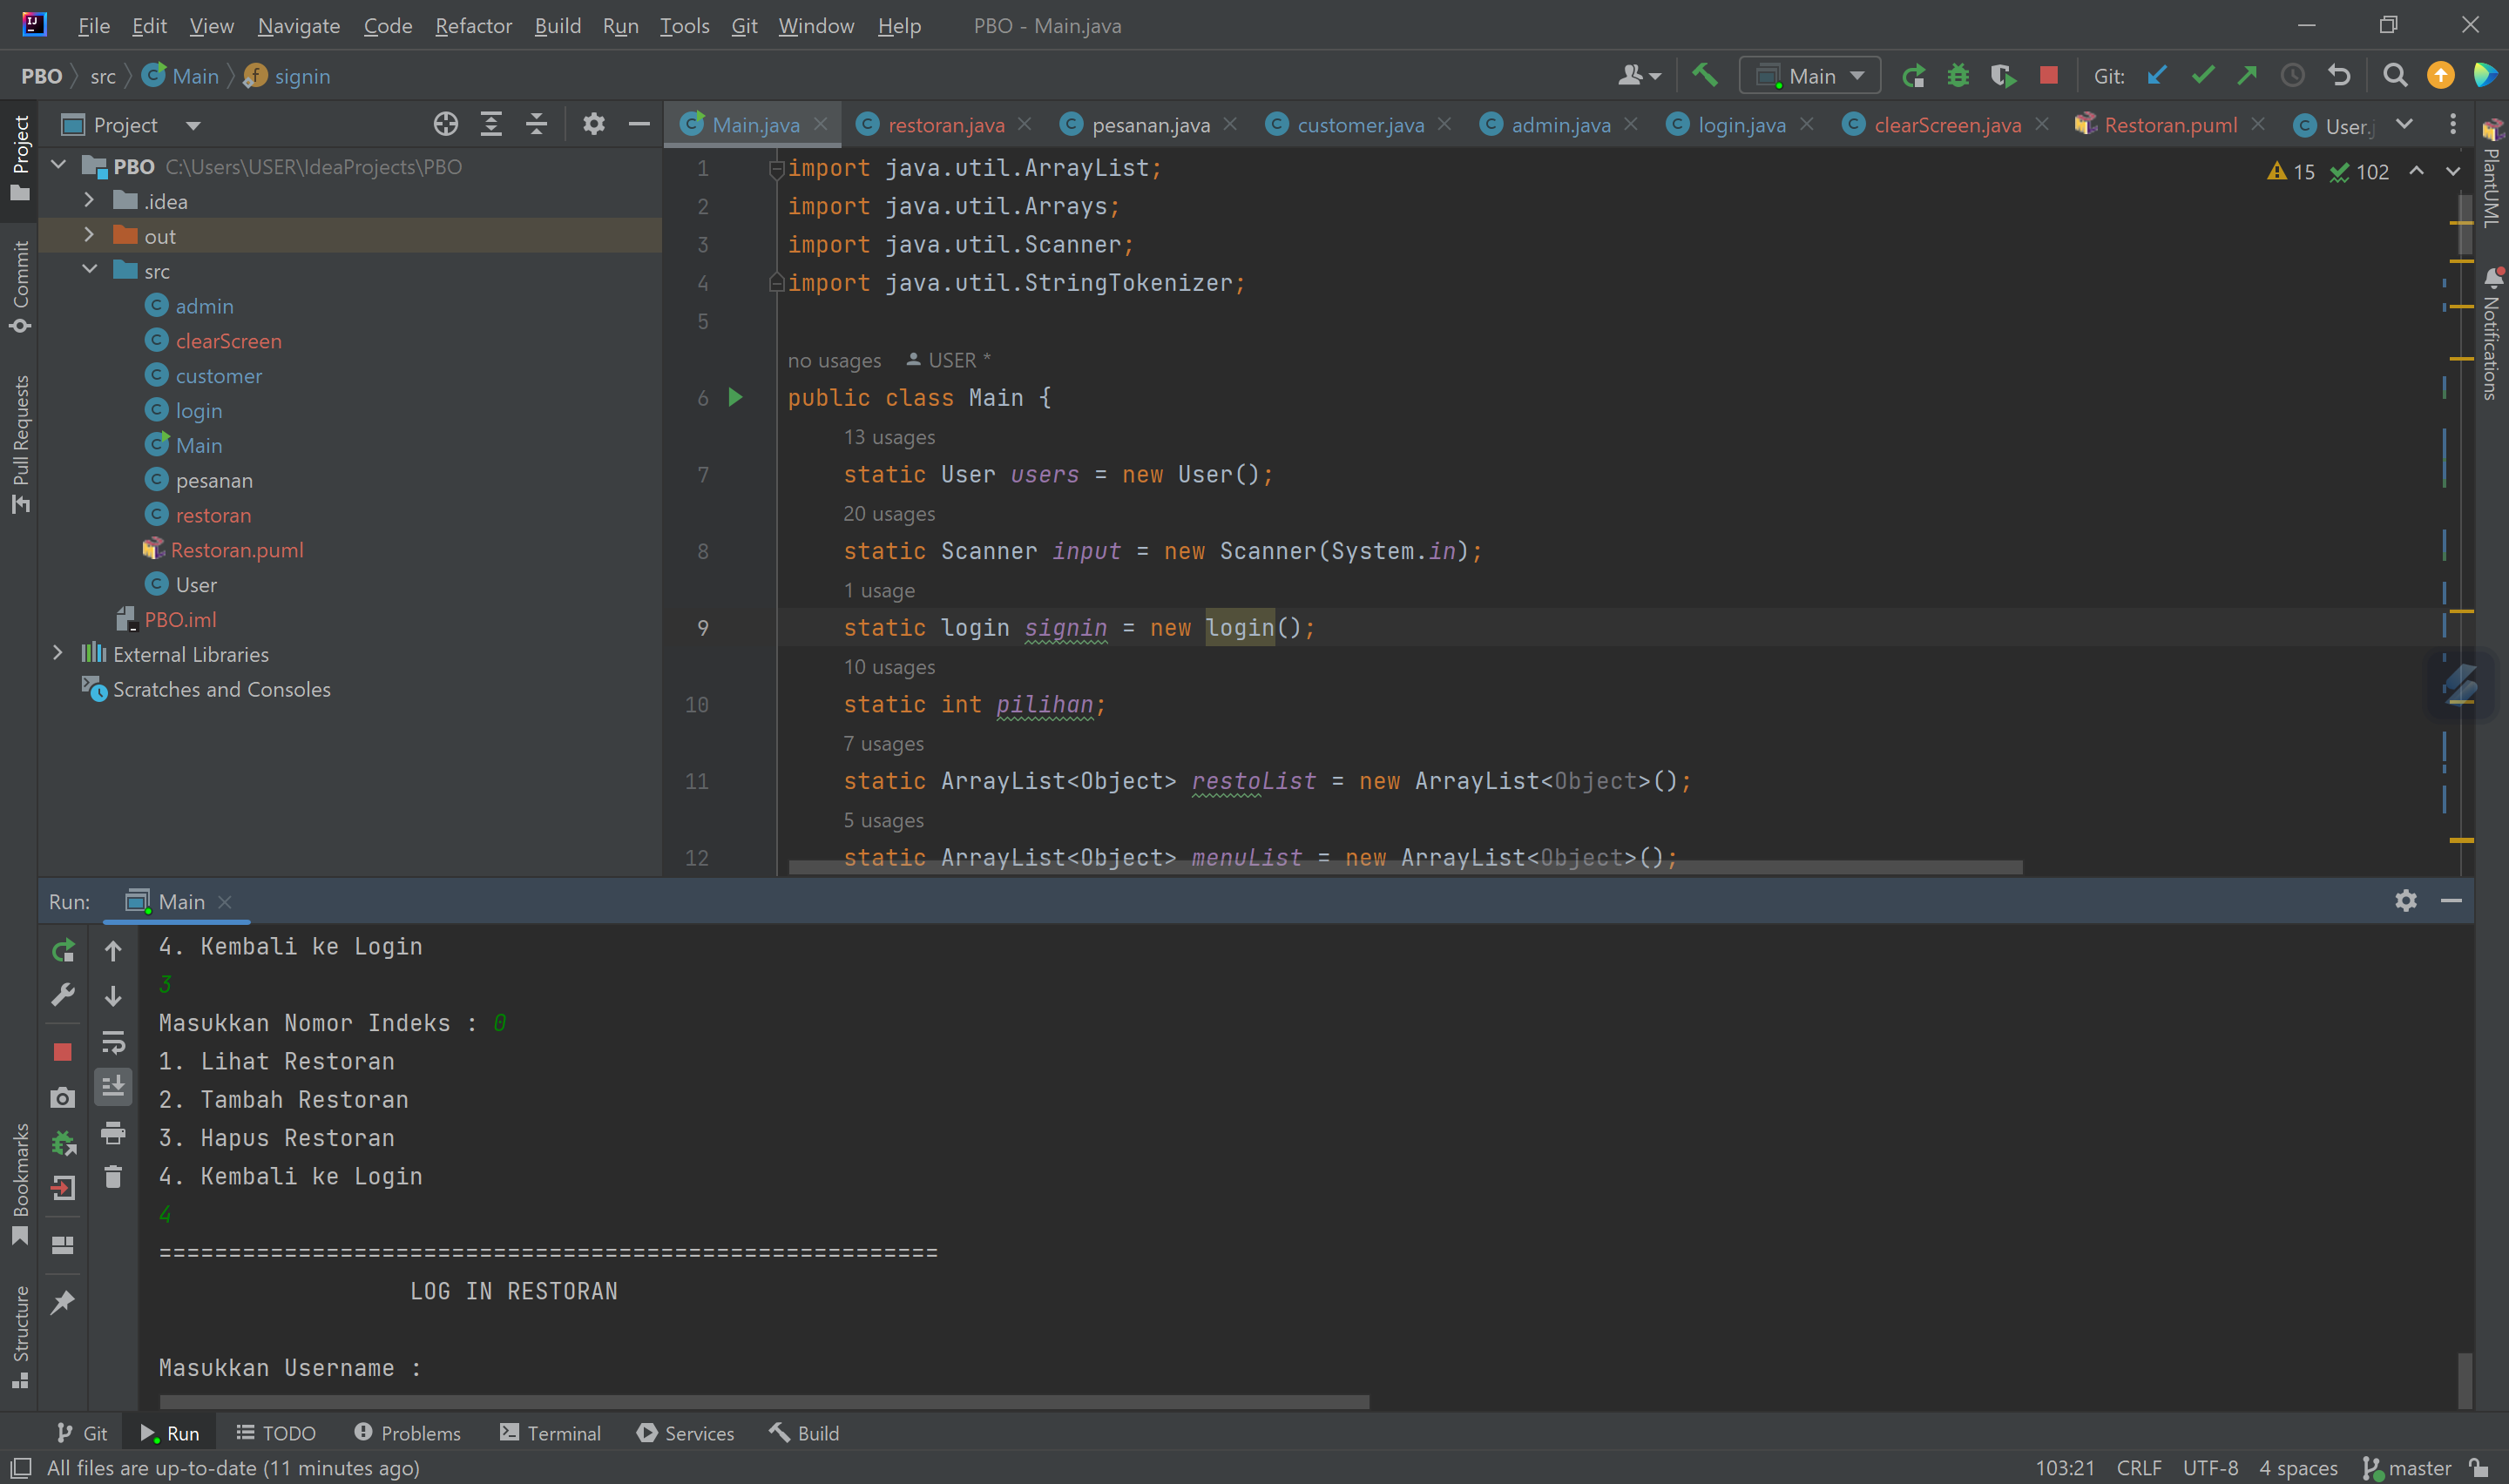2509x1484 pixels.
Task: Run with Coverage shield icon
Action: point(2002,76)
